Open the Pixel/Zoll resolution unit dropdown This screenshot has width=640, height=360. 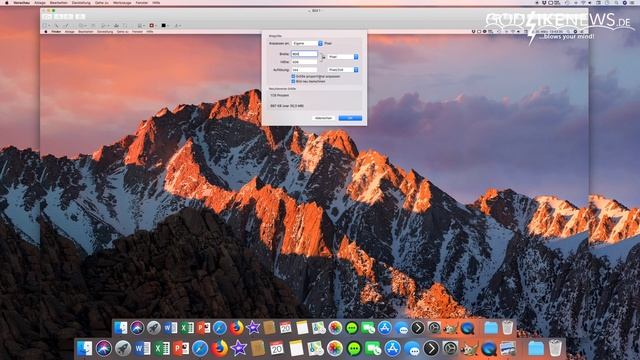[343, 70]
